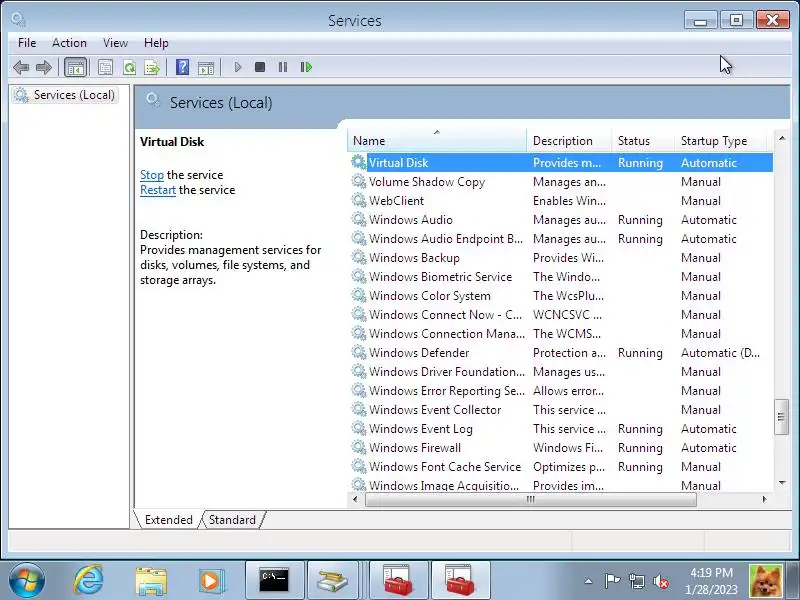Viewport: 800px width, 600px height.
Task: Show hidden tray icons arrow
Action: tap(588, 581)
